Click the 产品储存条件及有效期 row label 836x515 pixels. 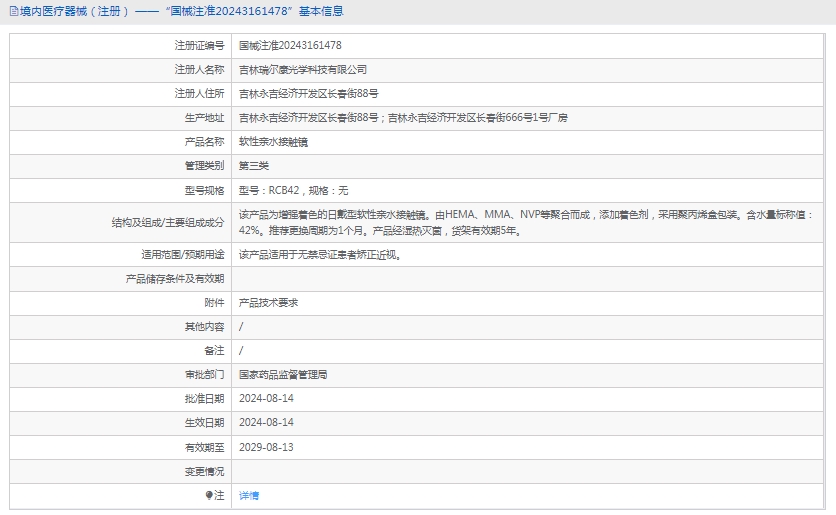(x=174, y=279)
